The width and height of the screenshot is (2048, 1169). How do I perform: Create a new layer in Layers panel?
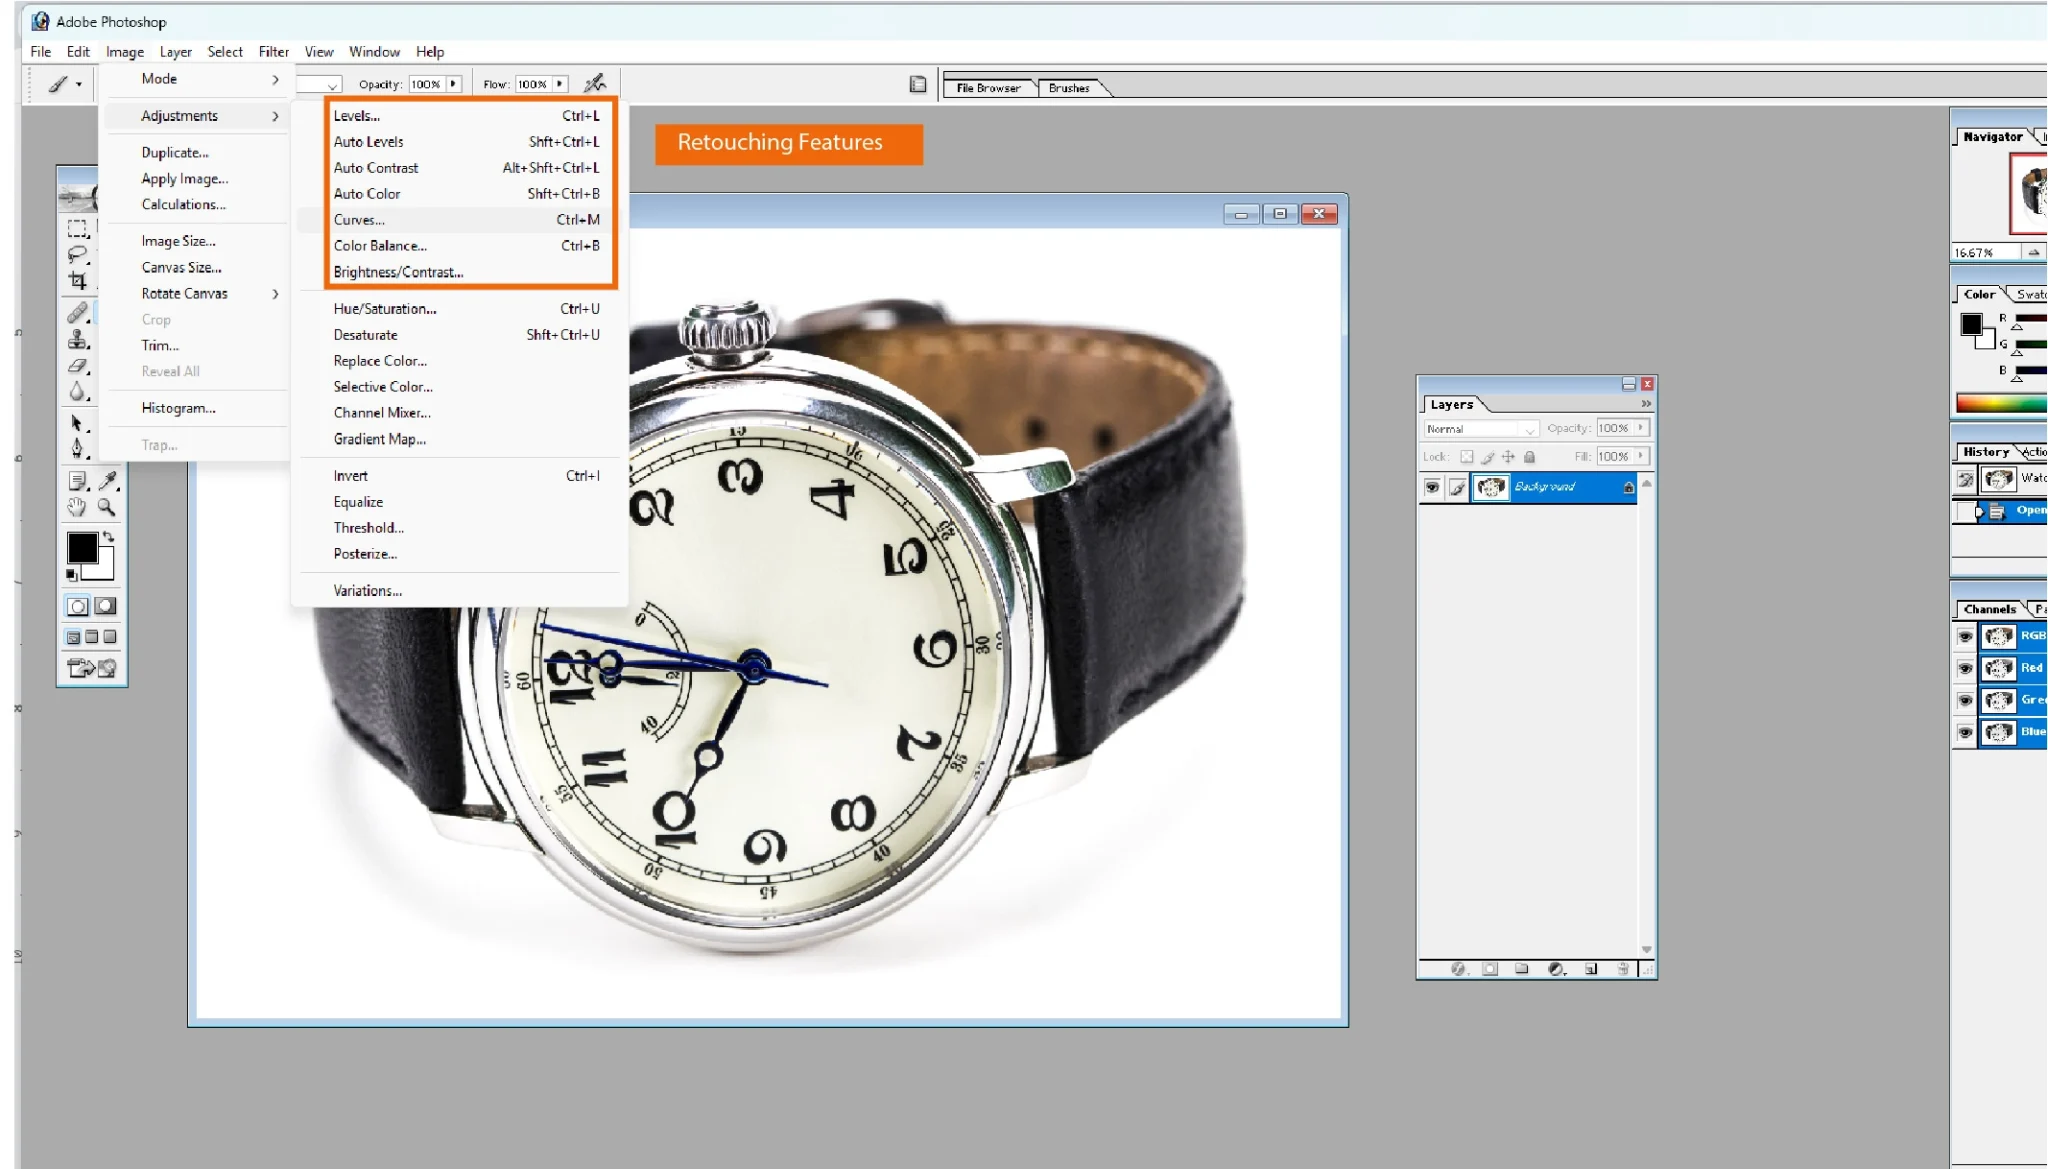(1591, 969)
